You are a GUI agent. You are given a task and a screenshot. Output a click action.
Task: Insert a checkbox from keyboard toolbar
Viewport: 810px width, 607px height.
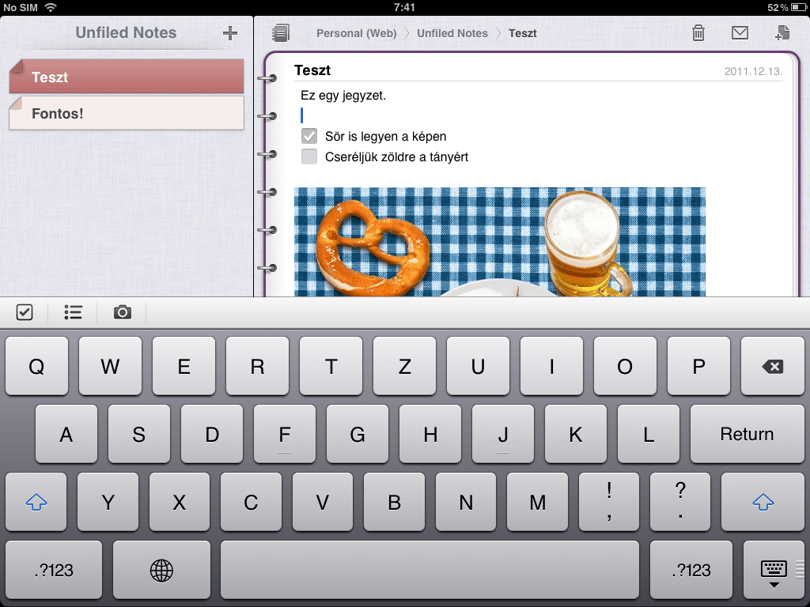pos(24,312)
